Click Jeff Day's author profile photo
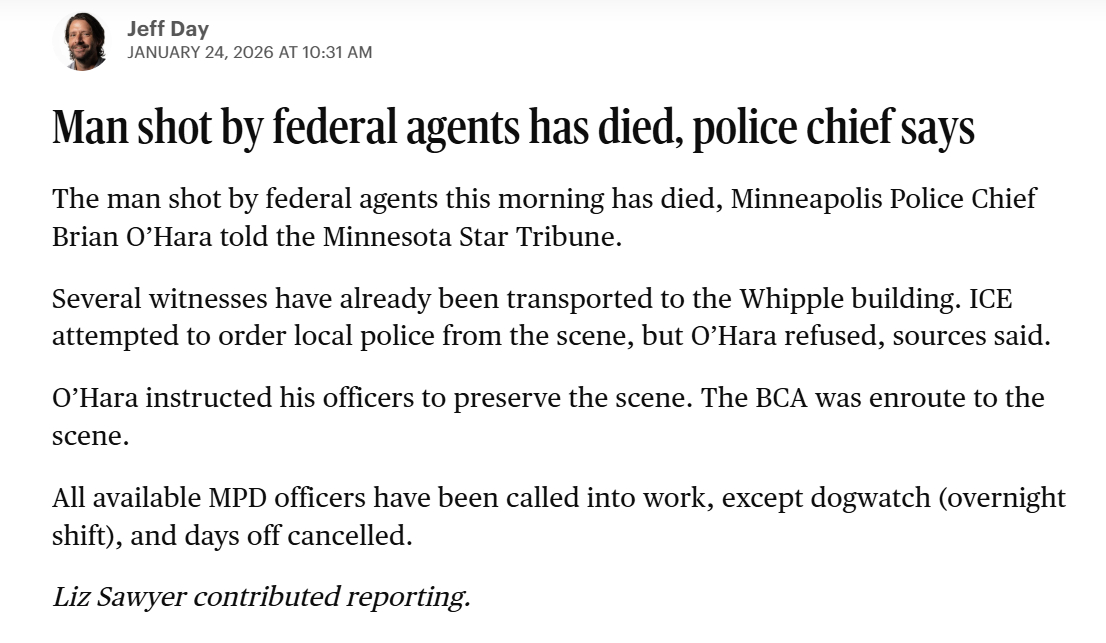The image size is (1106, 643). pos(86,42)
